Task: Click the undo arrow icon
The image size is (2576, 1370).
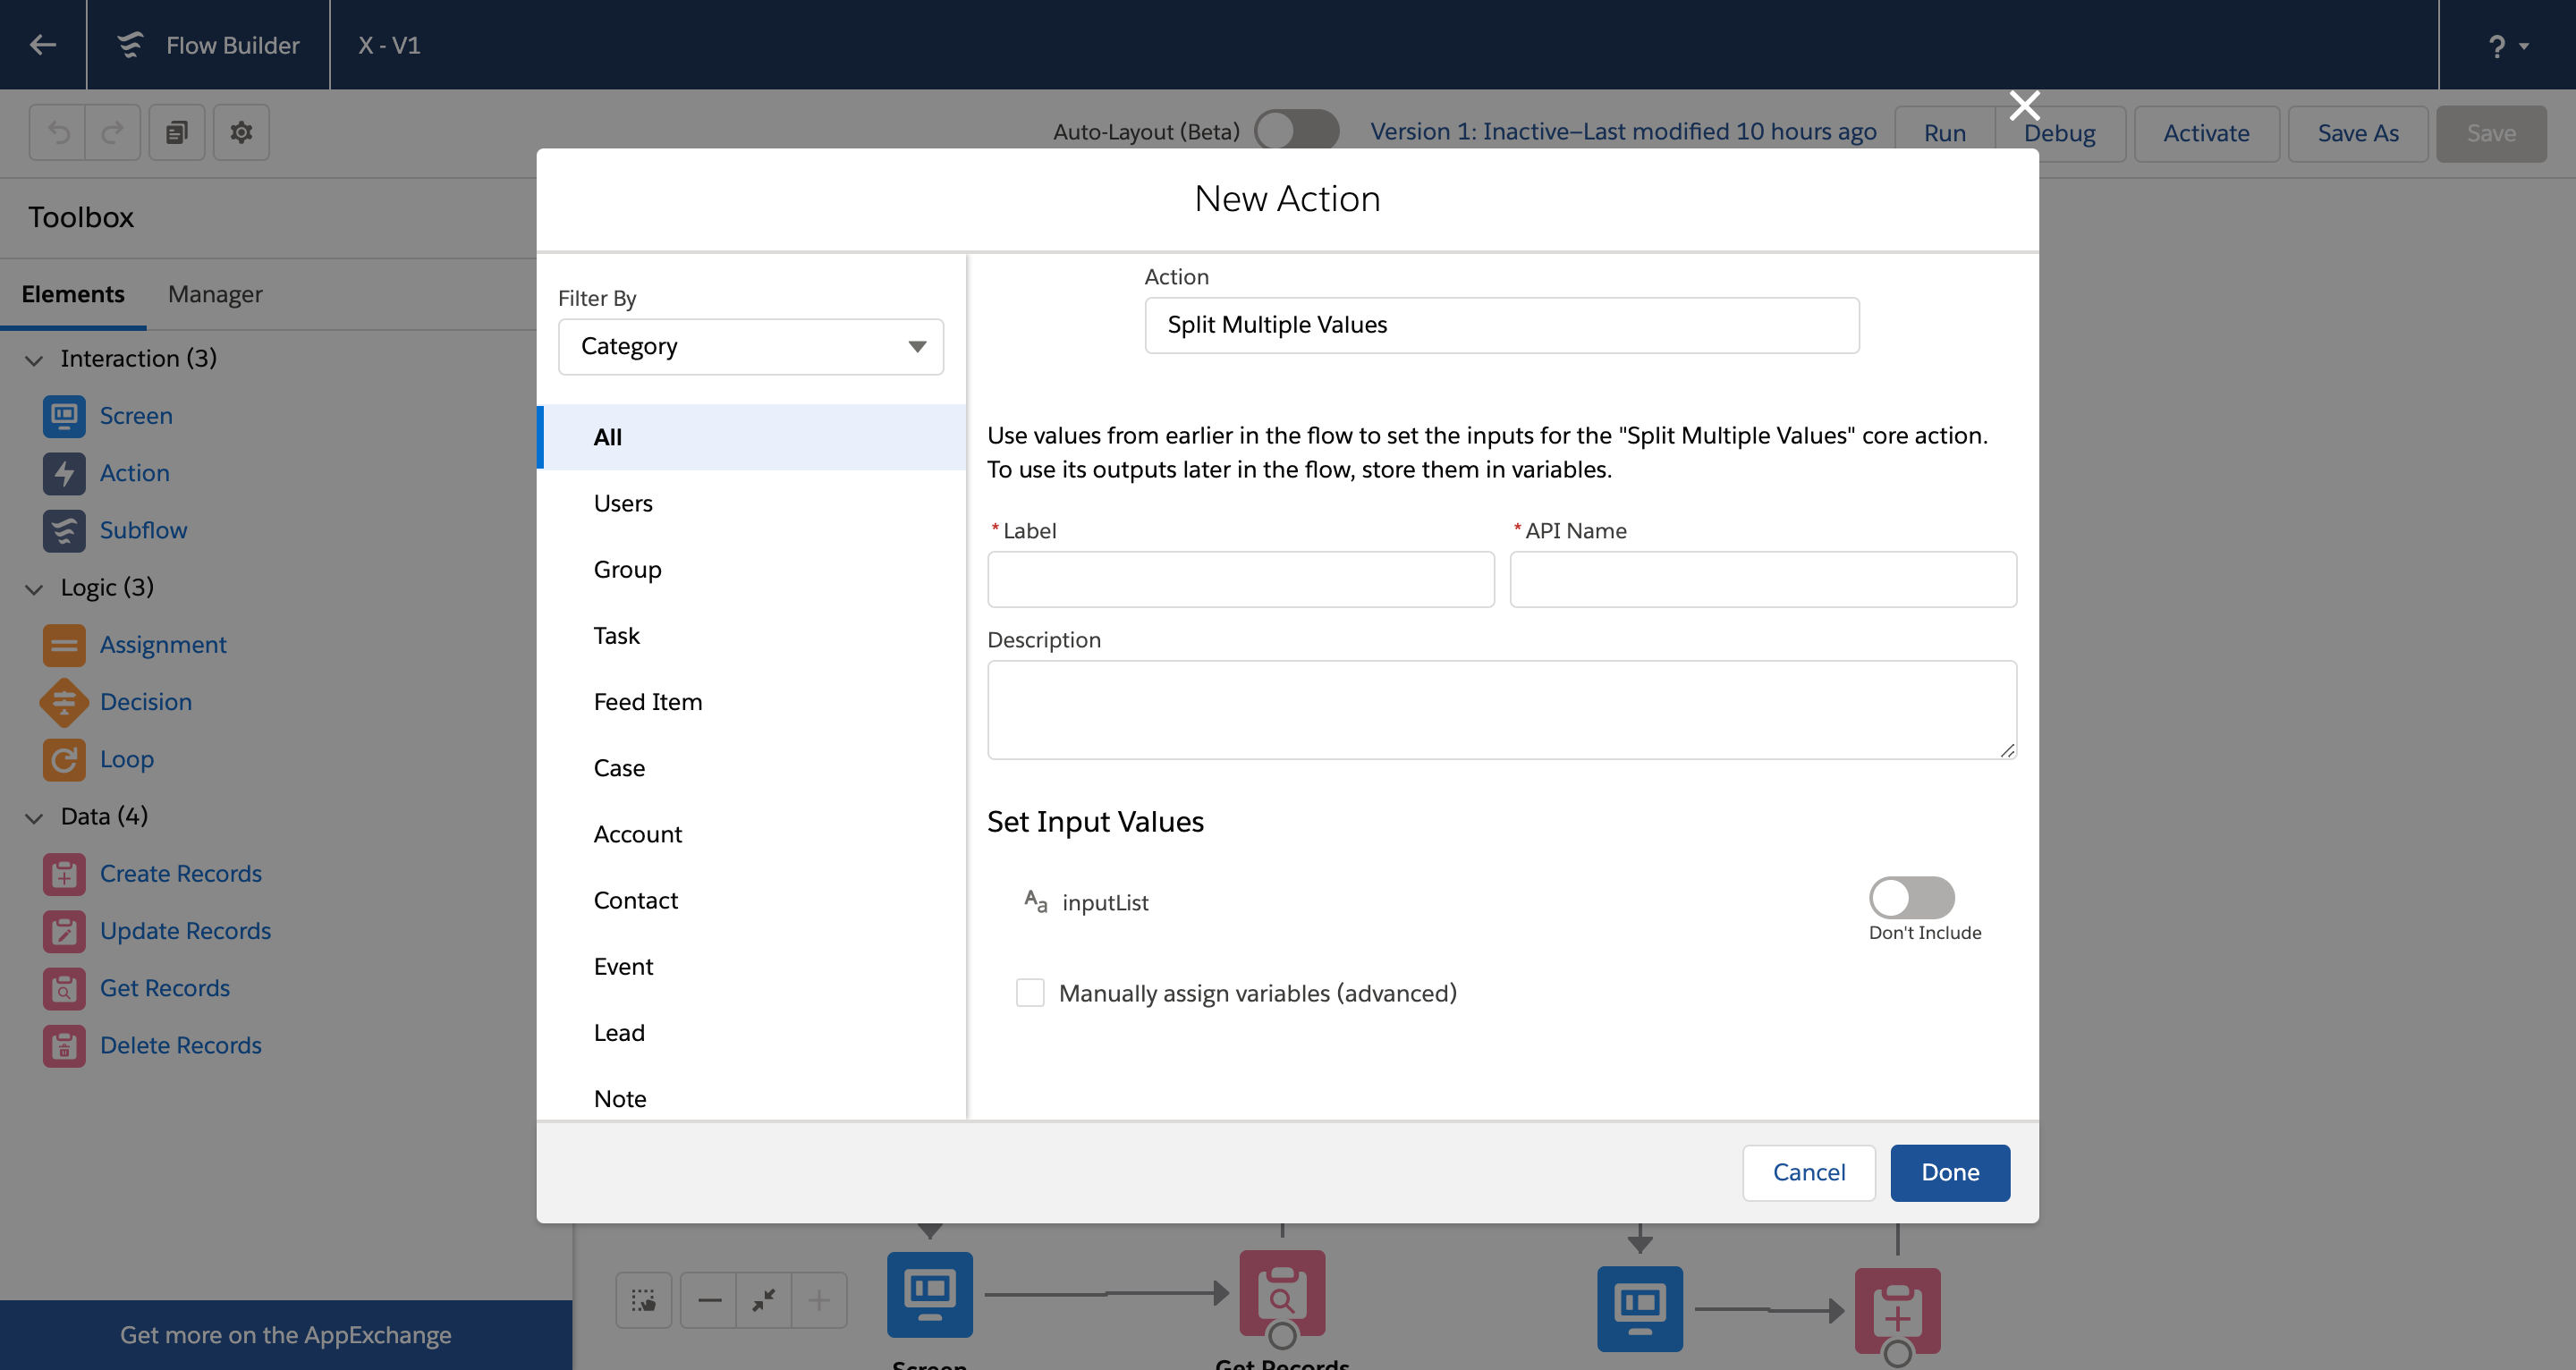Action: 58,132
